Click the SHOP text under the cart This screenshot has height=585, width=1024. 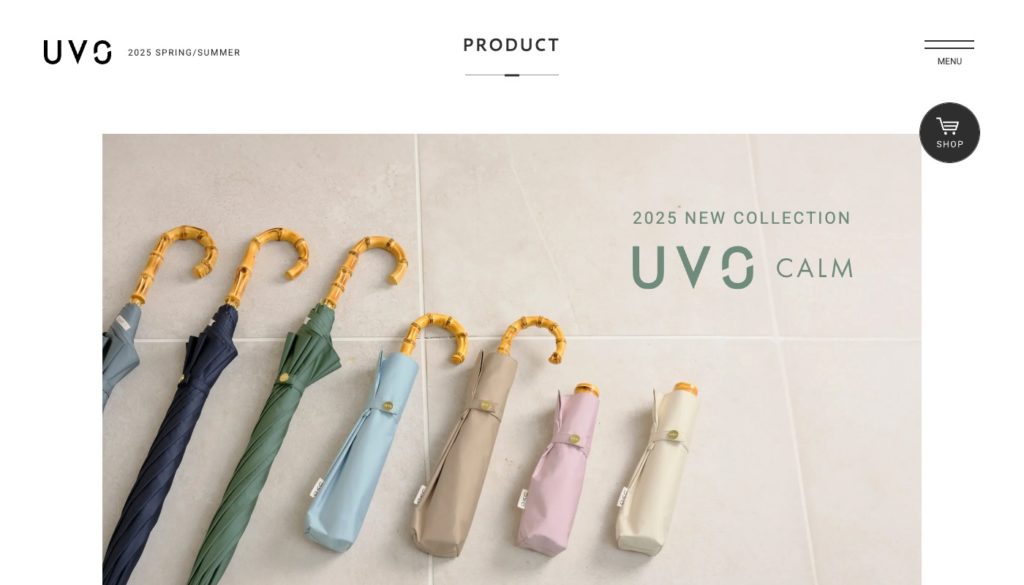coord(950,144)
